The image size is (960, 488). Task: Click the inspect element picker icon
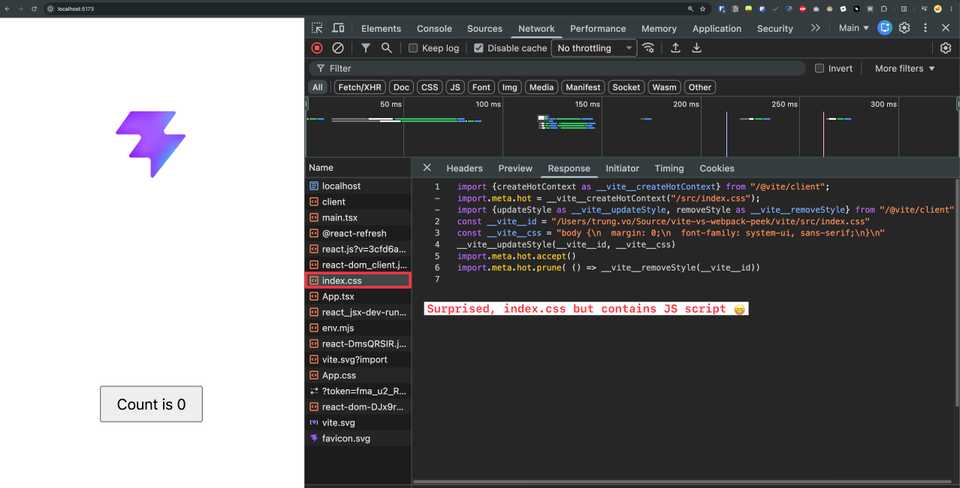(x=317, y=28)
